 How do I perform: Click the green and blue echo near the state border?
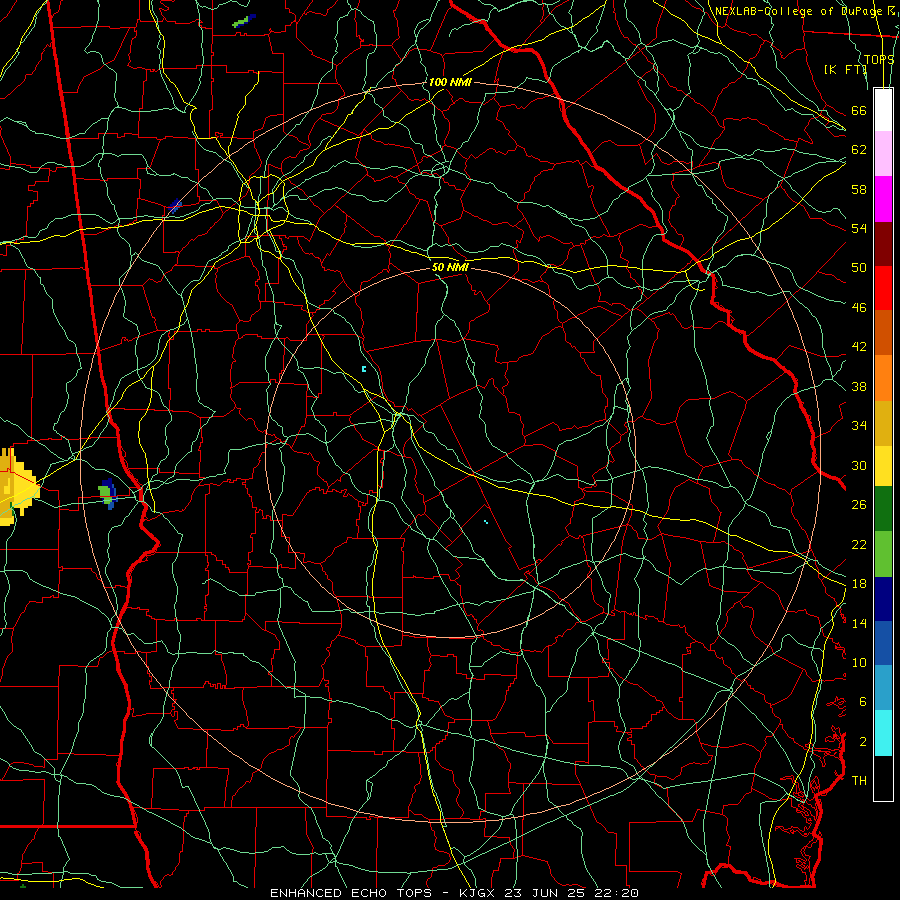click(108, 494)
